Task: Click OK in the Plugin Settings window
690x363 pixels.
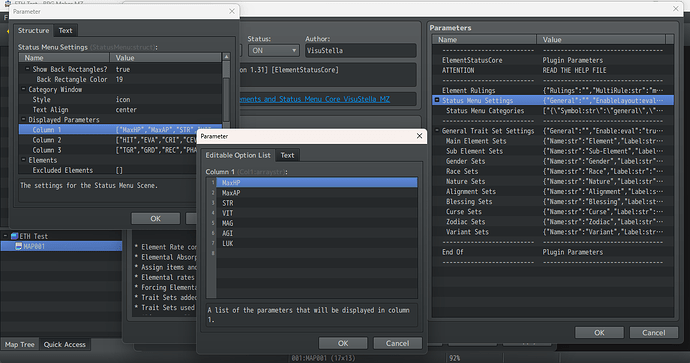Action: click(x=599, y=333)
